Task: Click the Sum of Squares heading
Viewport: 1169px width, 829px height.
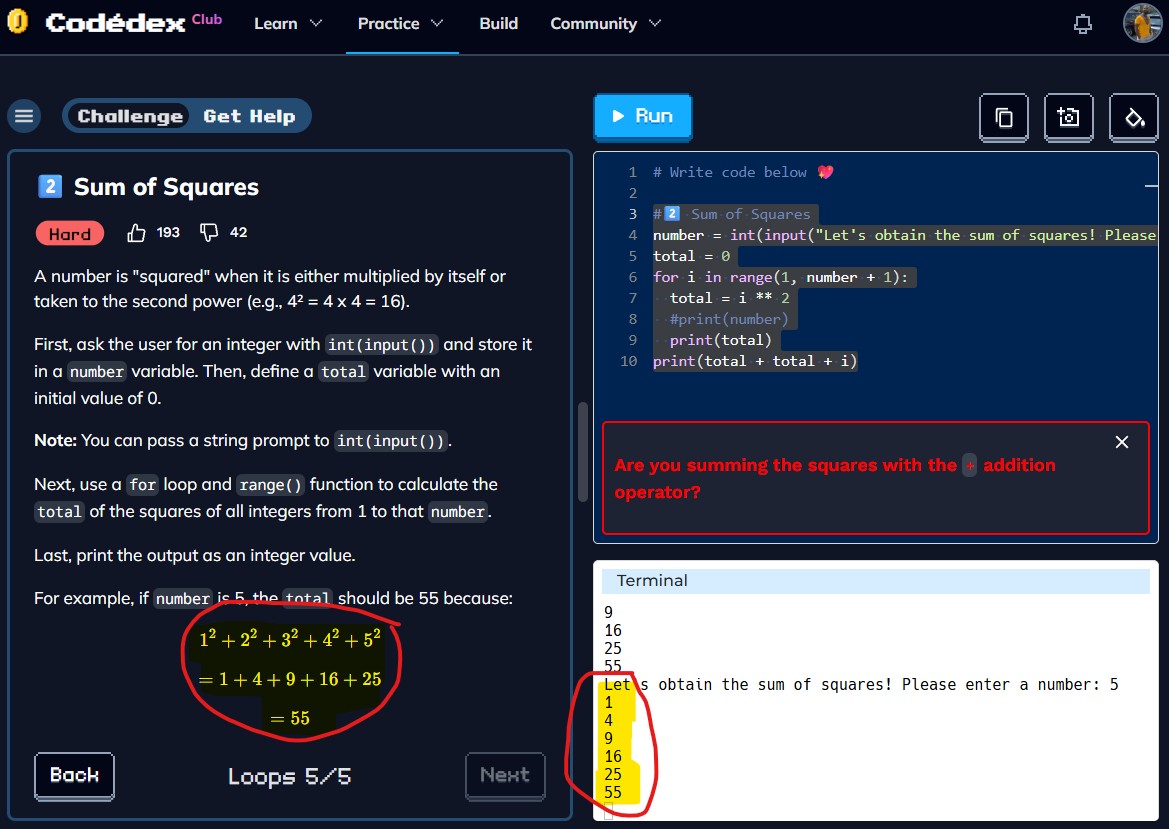Action: pyautogui.click(x=166, y=186)
